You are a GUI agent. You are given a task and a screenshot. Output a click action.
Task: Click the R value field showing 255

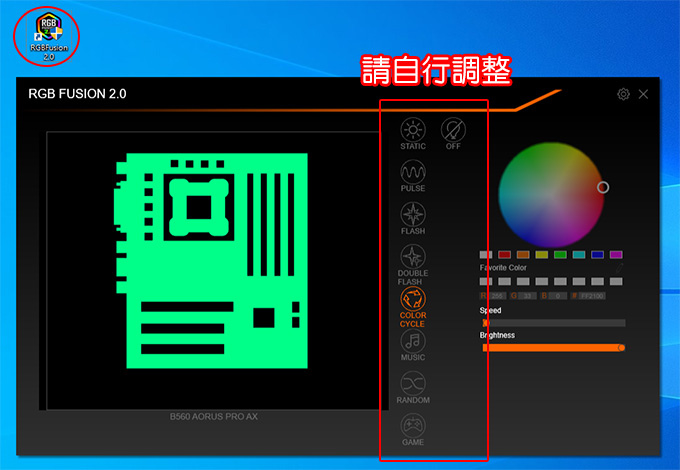tap(497, 296)
